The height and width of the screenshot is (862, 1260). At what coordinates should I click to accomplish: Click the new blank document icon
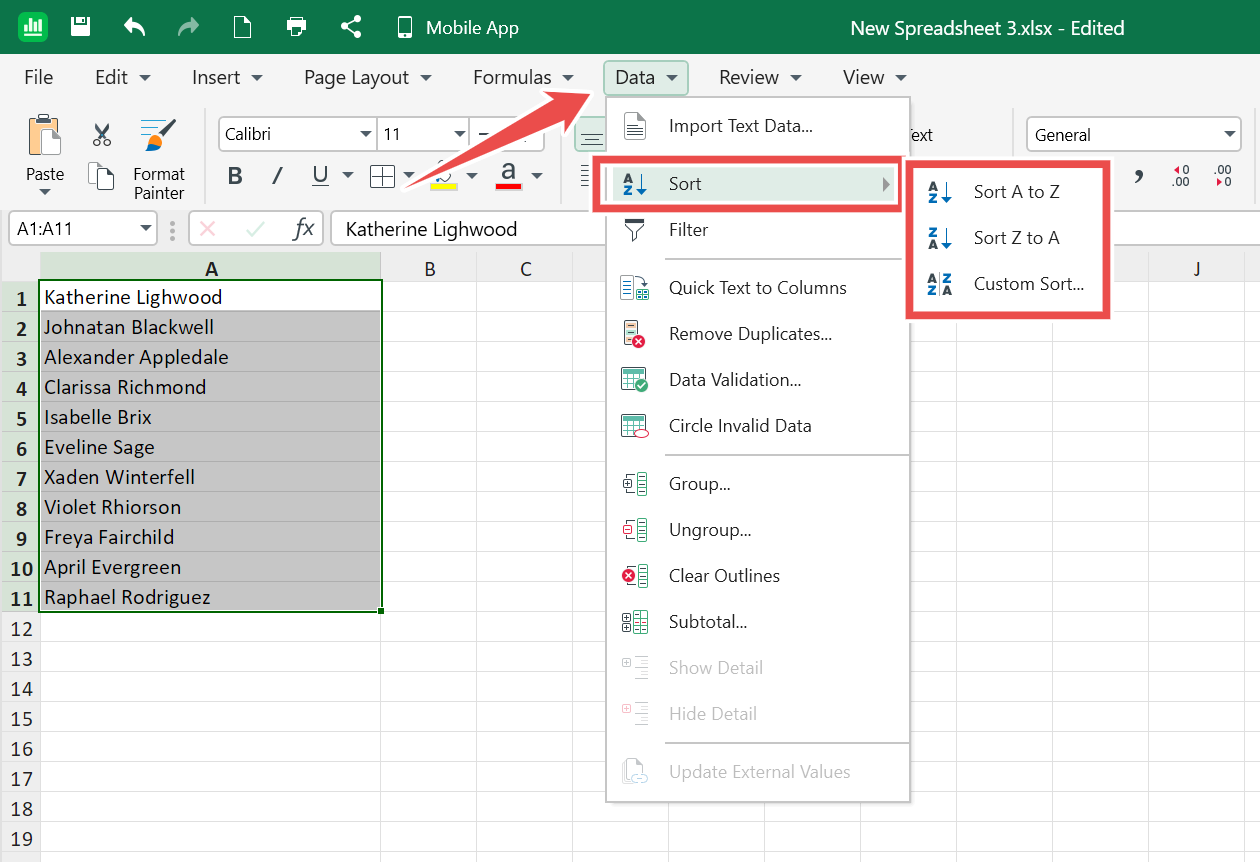tap(242, 27)
